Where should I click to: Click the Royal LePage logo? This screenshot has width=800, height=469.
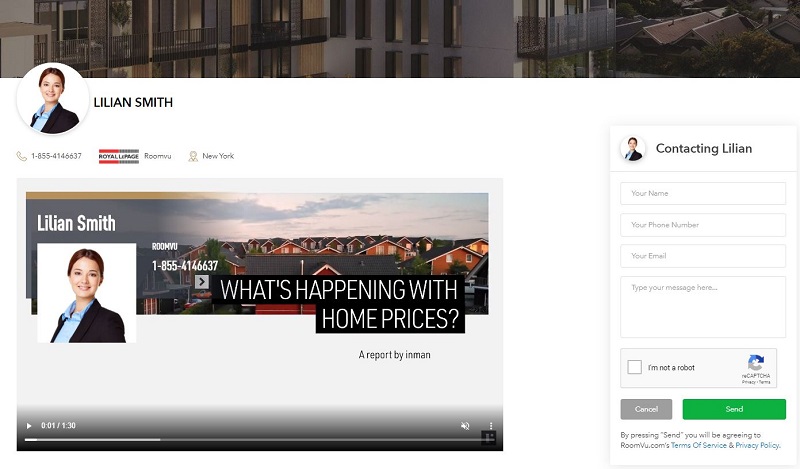tap(119, 156)
